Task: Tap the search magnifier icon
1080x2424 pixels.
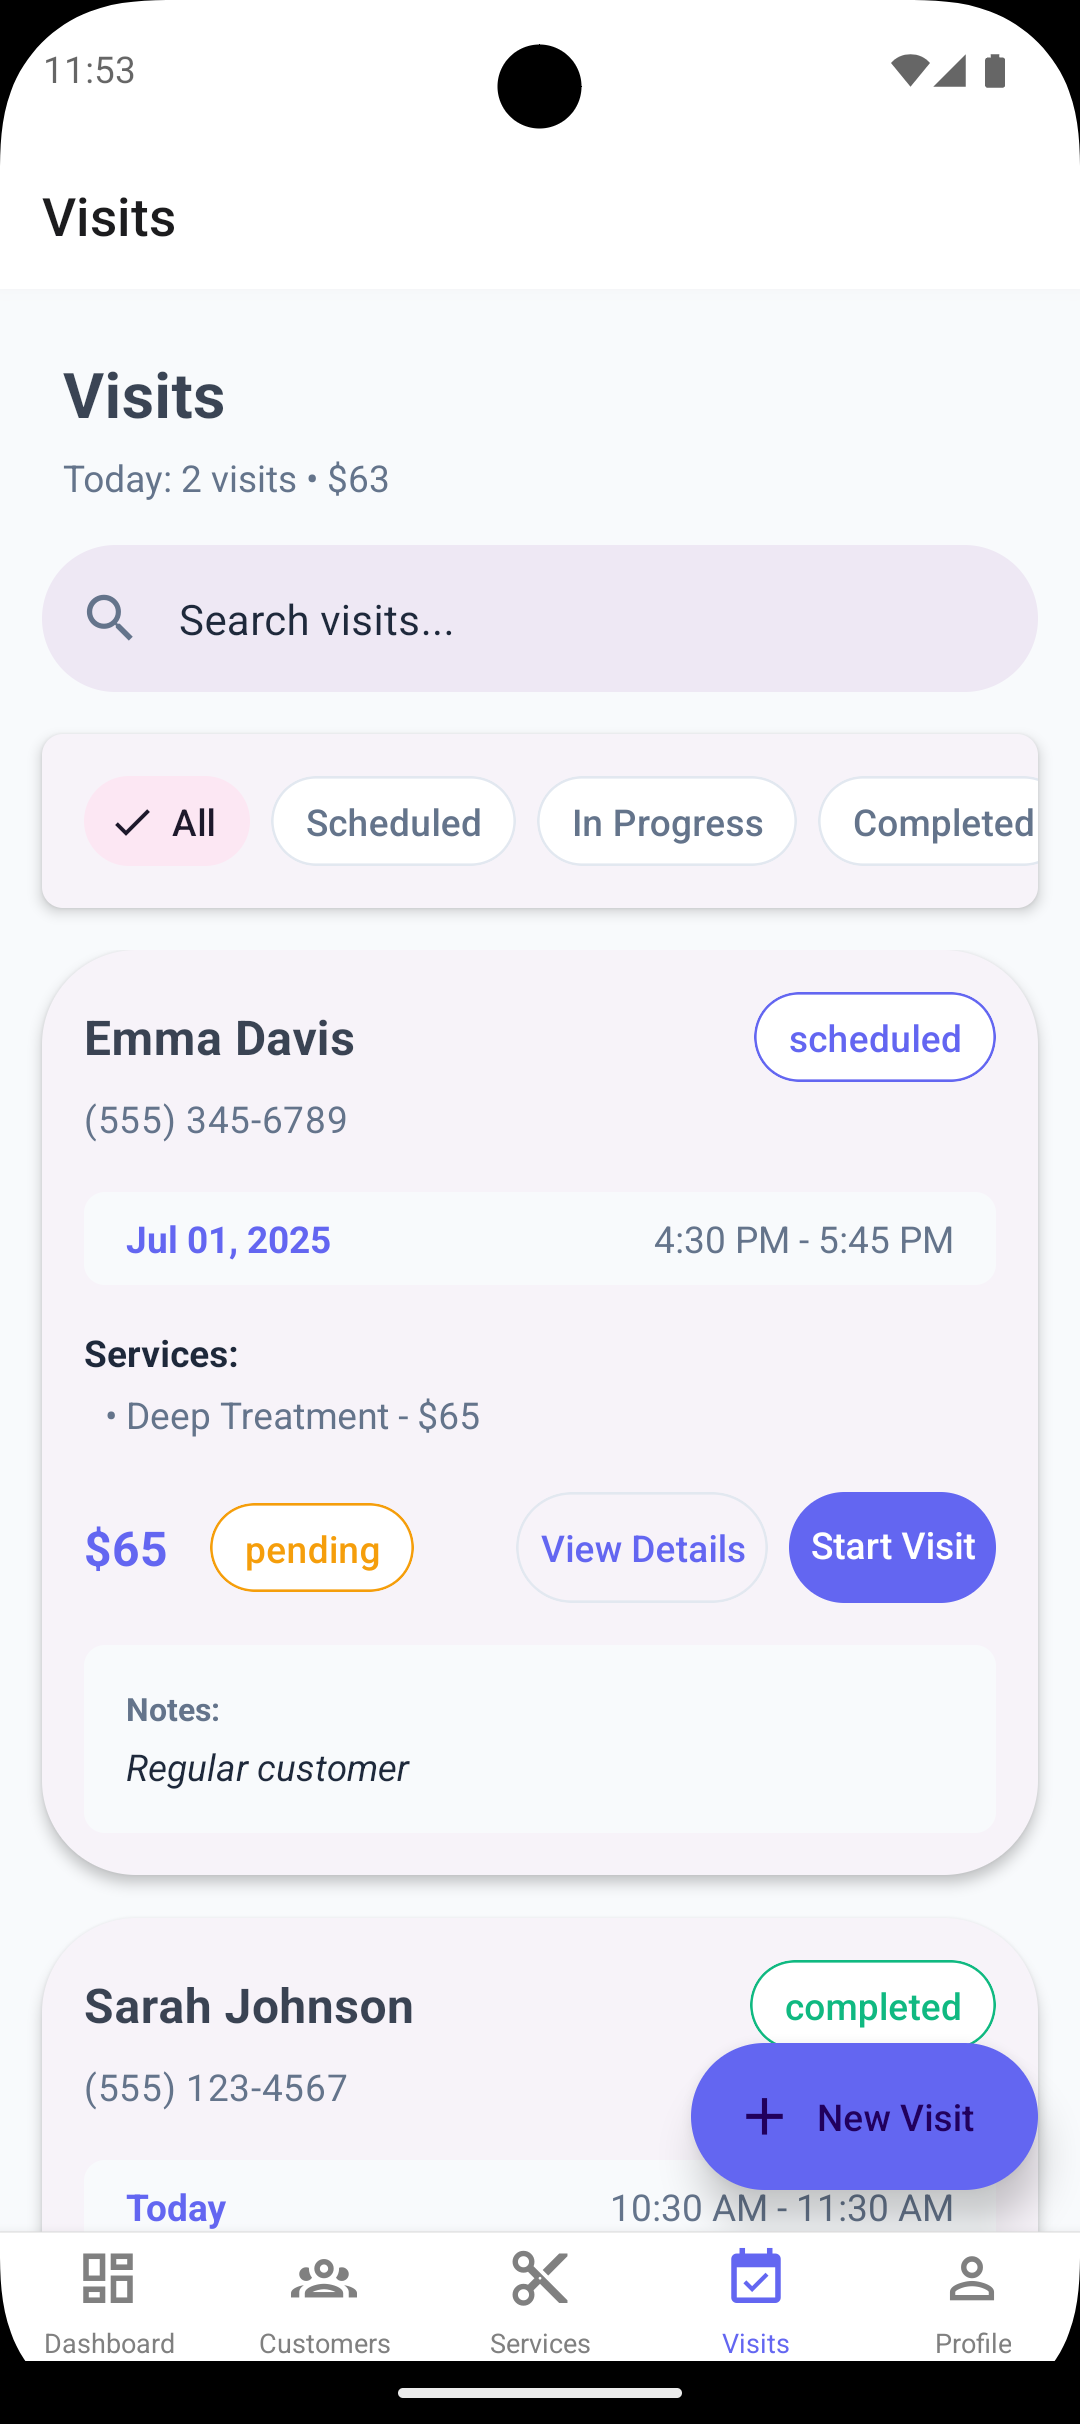Action: pos(110,618)
